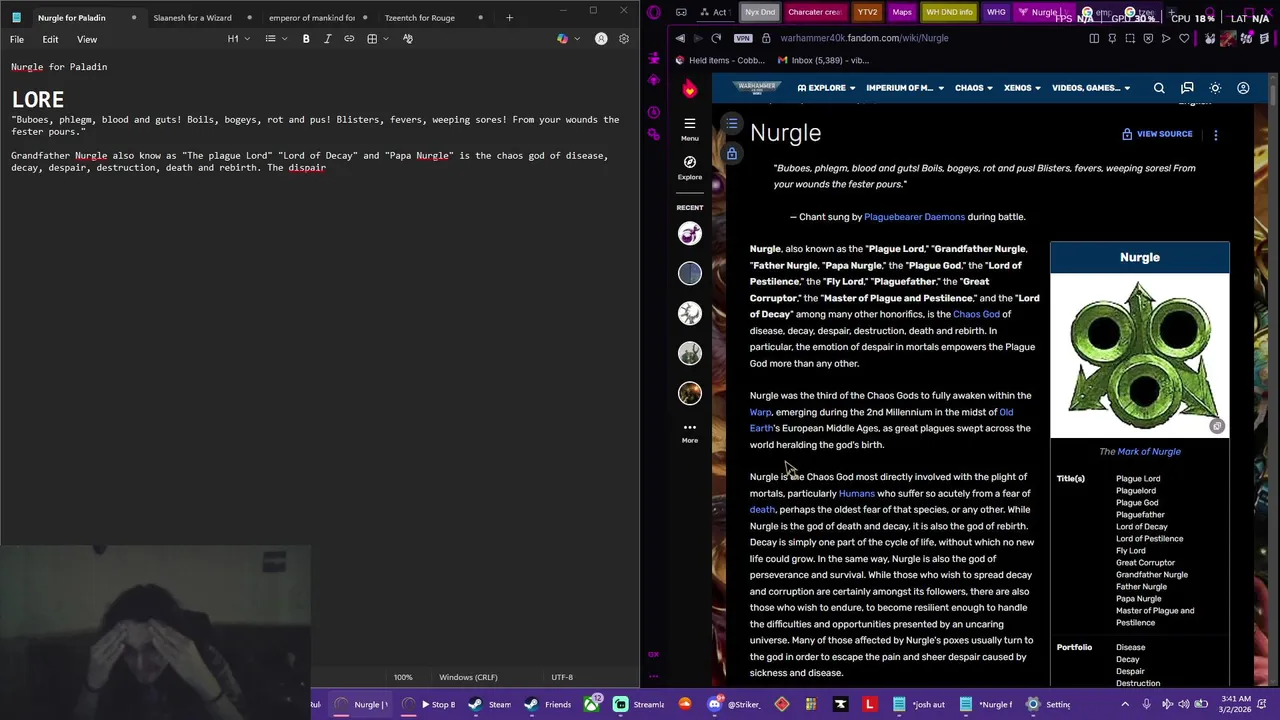Image resolution: width=1280 pixels, height=720 pixels.
Task: Search the Warhammer 40k wiki
Action: [1159, 88]
